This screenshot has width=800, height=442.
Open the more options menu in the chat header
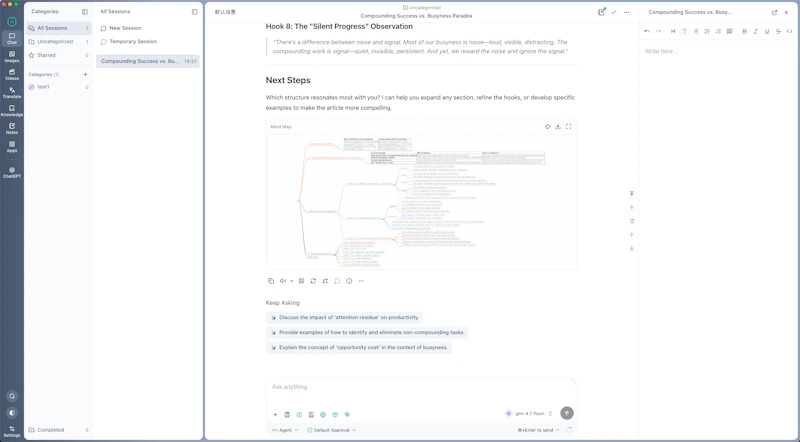point(627,12)
